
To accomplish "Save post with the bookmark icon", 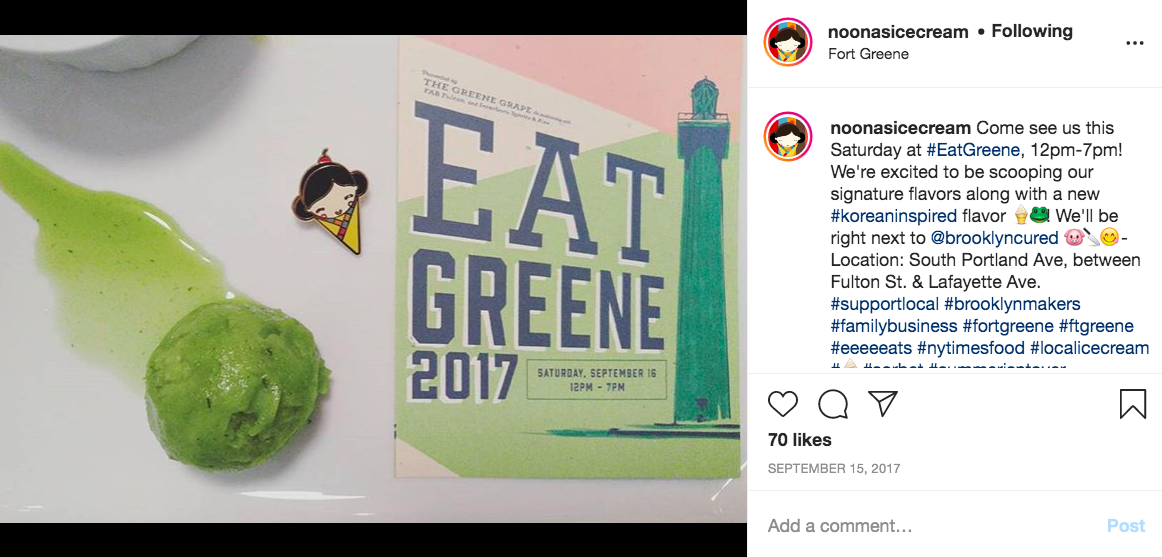I will click(x=1132, y=404).
